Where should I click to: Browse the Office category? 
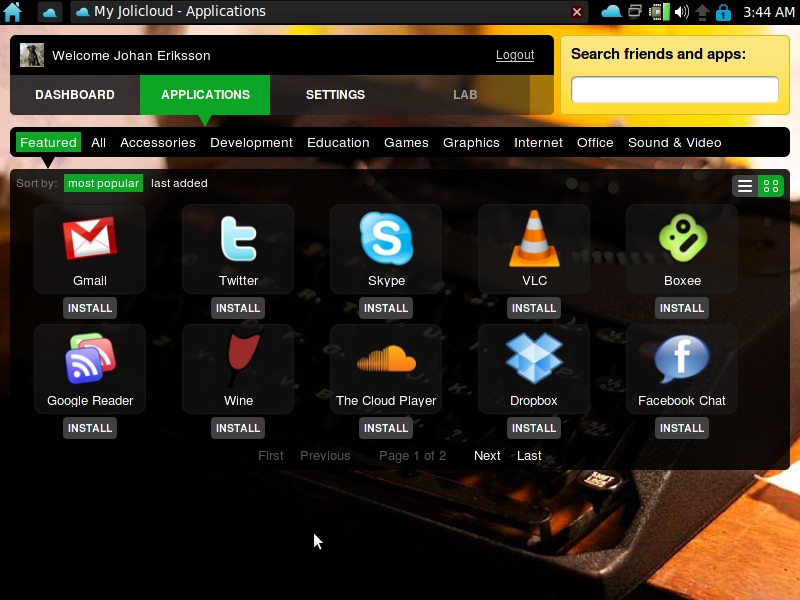595,142
